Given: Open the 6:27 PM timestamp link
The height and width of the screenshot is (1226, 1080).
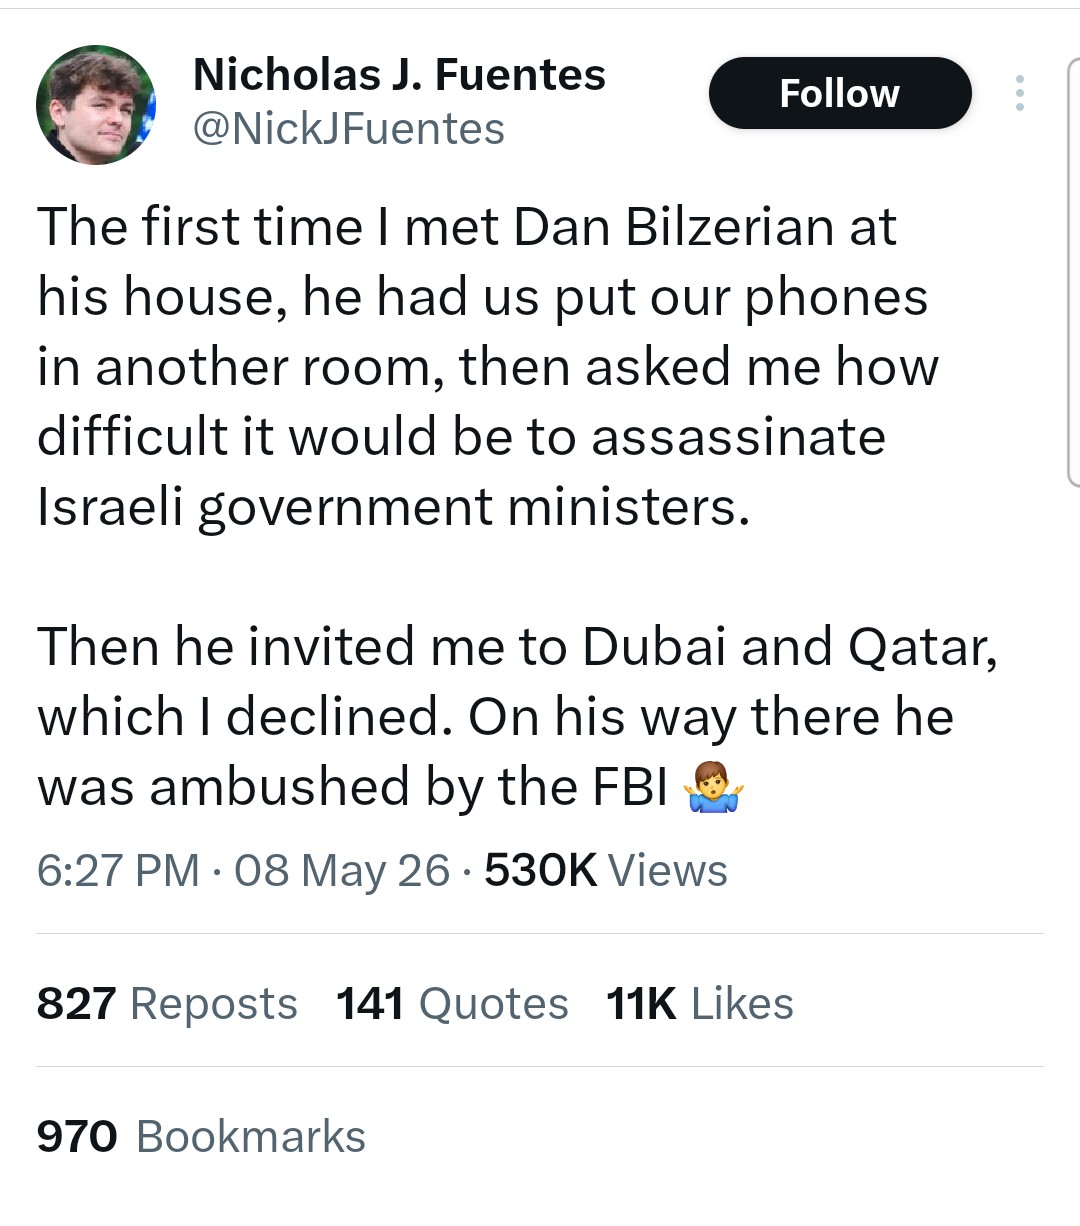Looking at the screenshot, I should click(118, 870).
